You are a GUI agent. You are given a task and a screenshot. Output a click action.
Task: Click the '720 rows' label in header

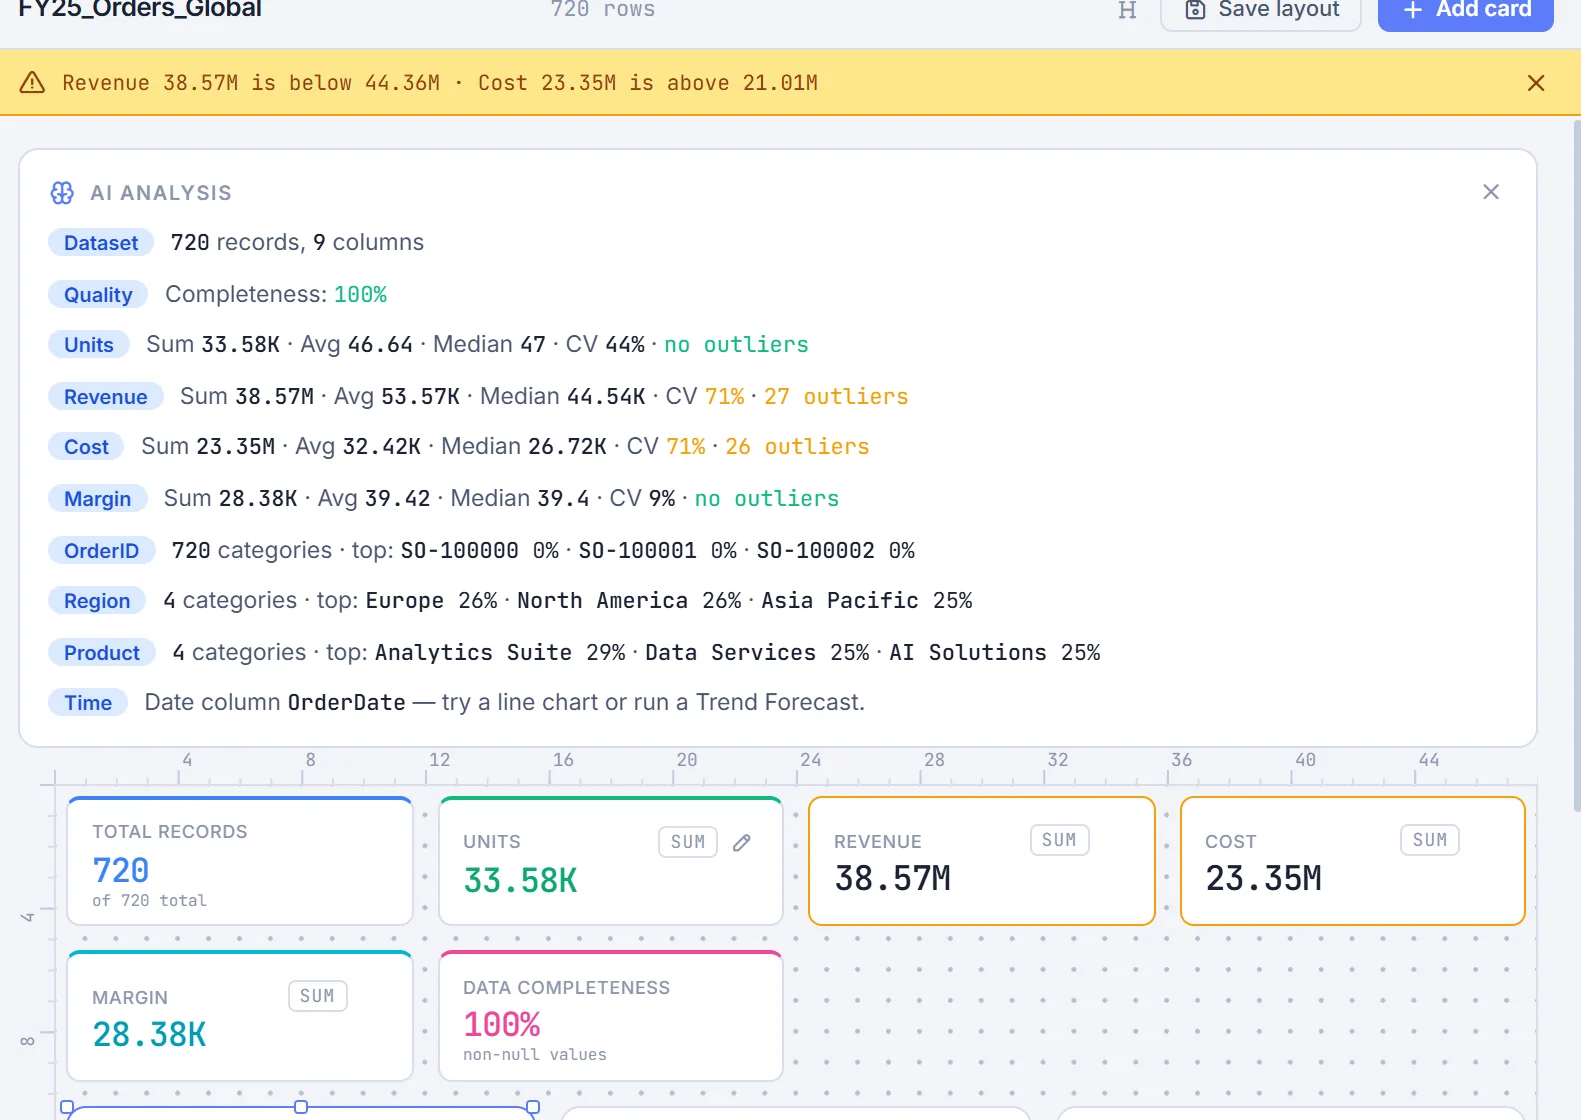pos(603,10)
